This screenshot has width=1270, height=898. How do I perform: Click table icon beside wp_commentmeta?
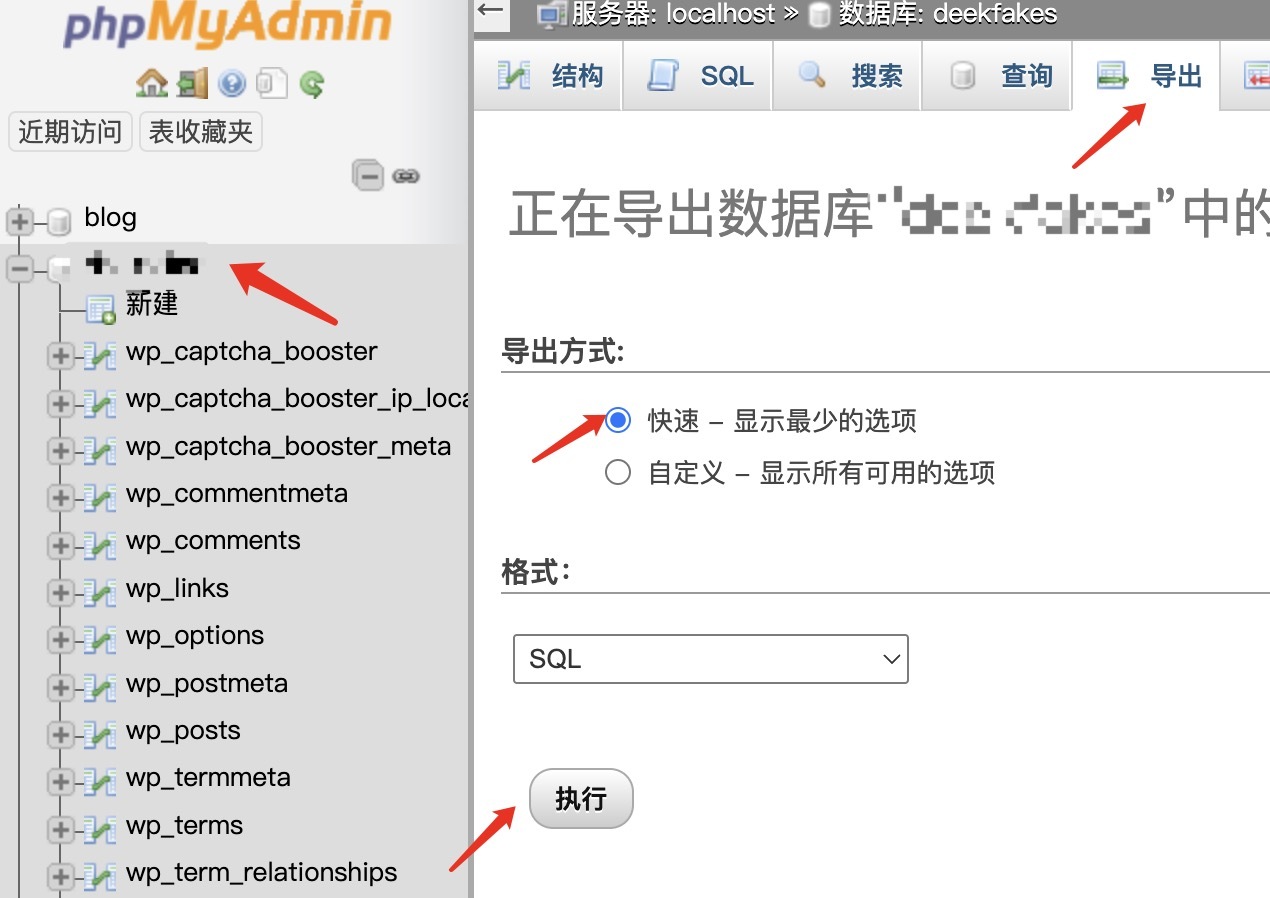pyautogui.click(x=100, y=497)
